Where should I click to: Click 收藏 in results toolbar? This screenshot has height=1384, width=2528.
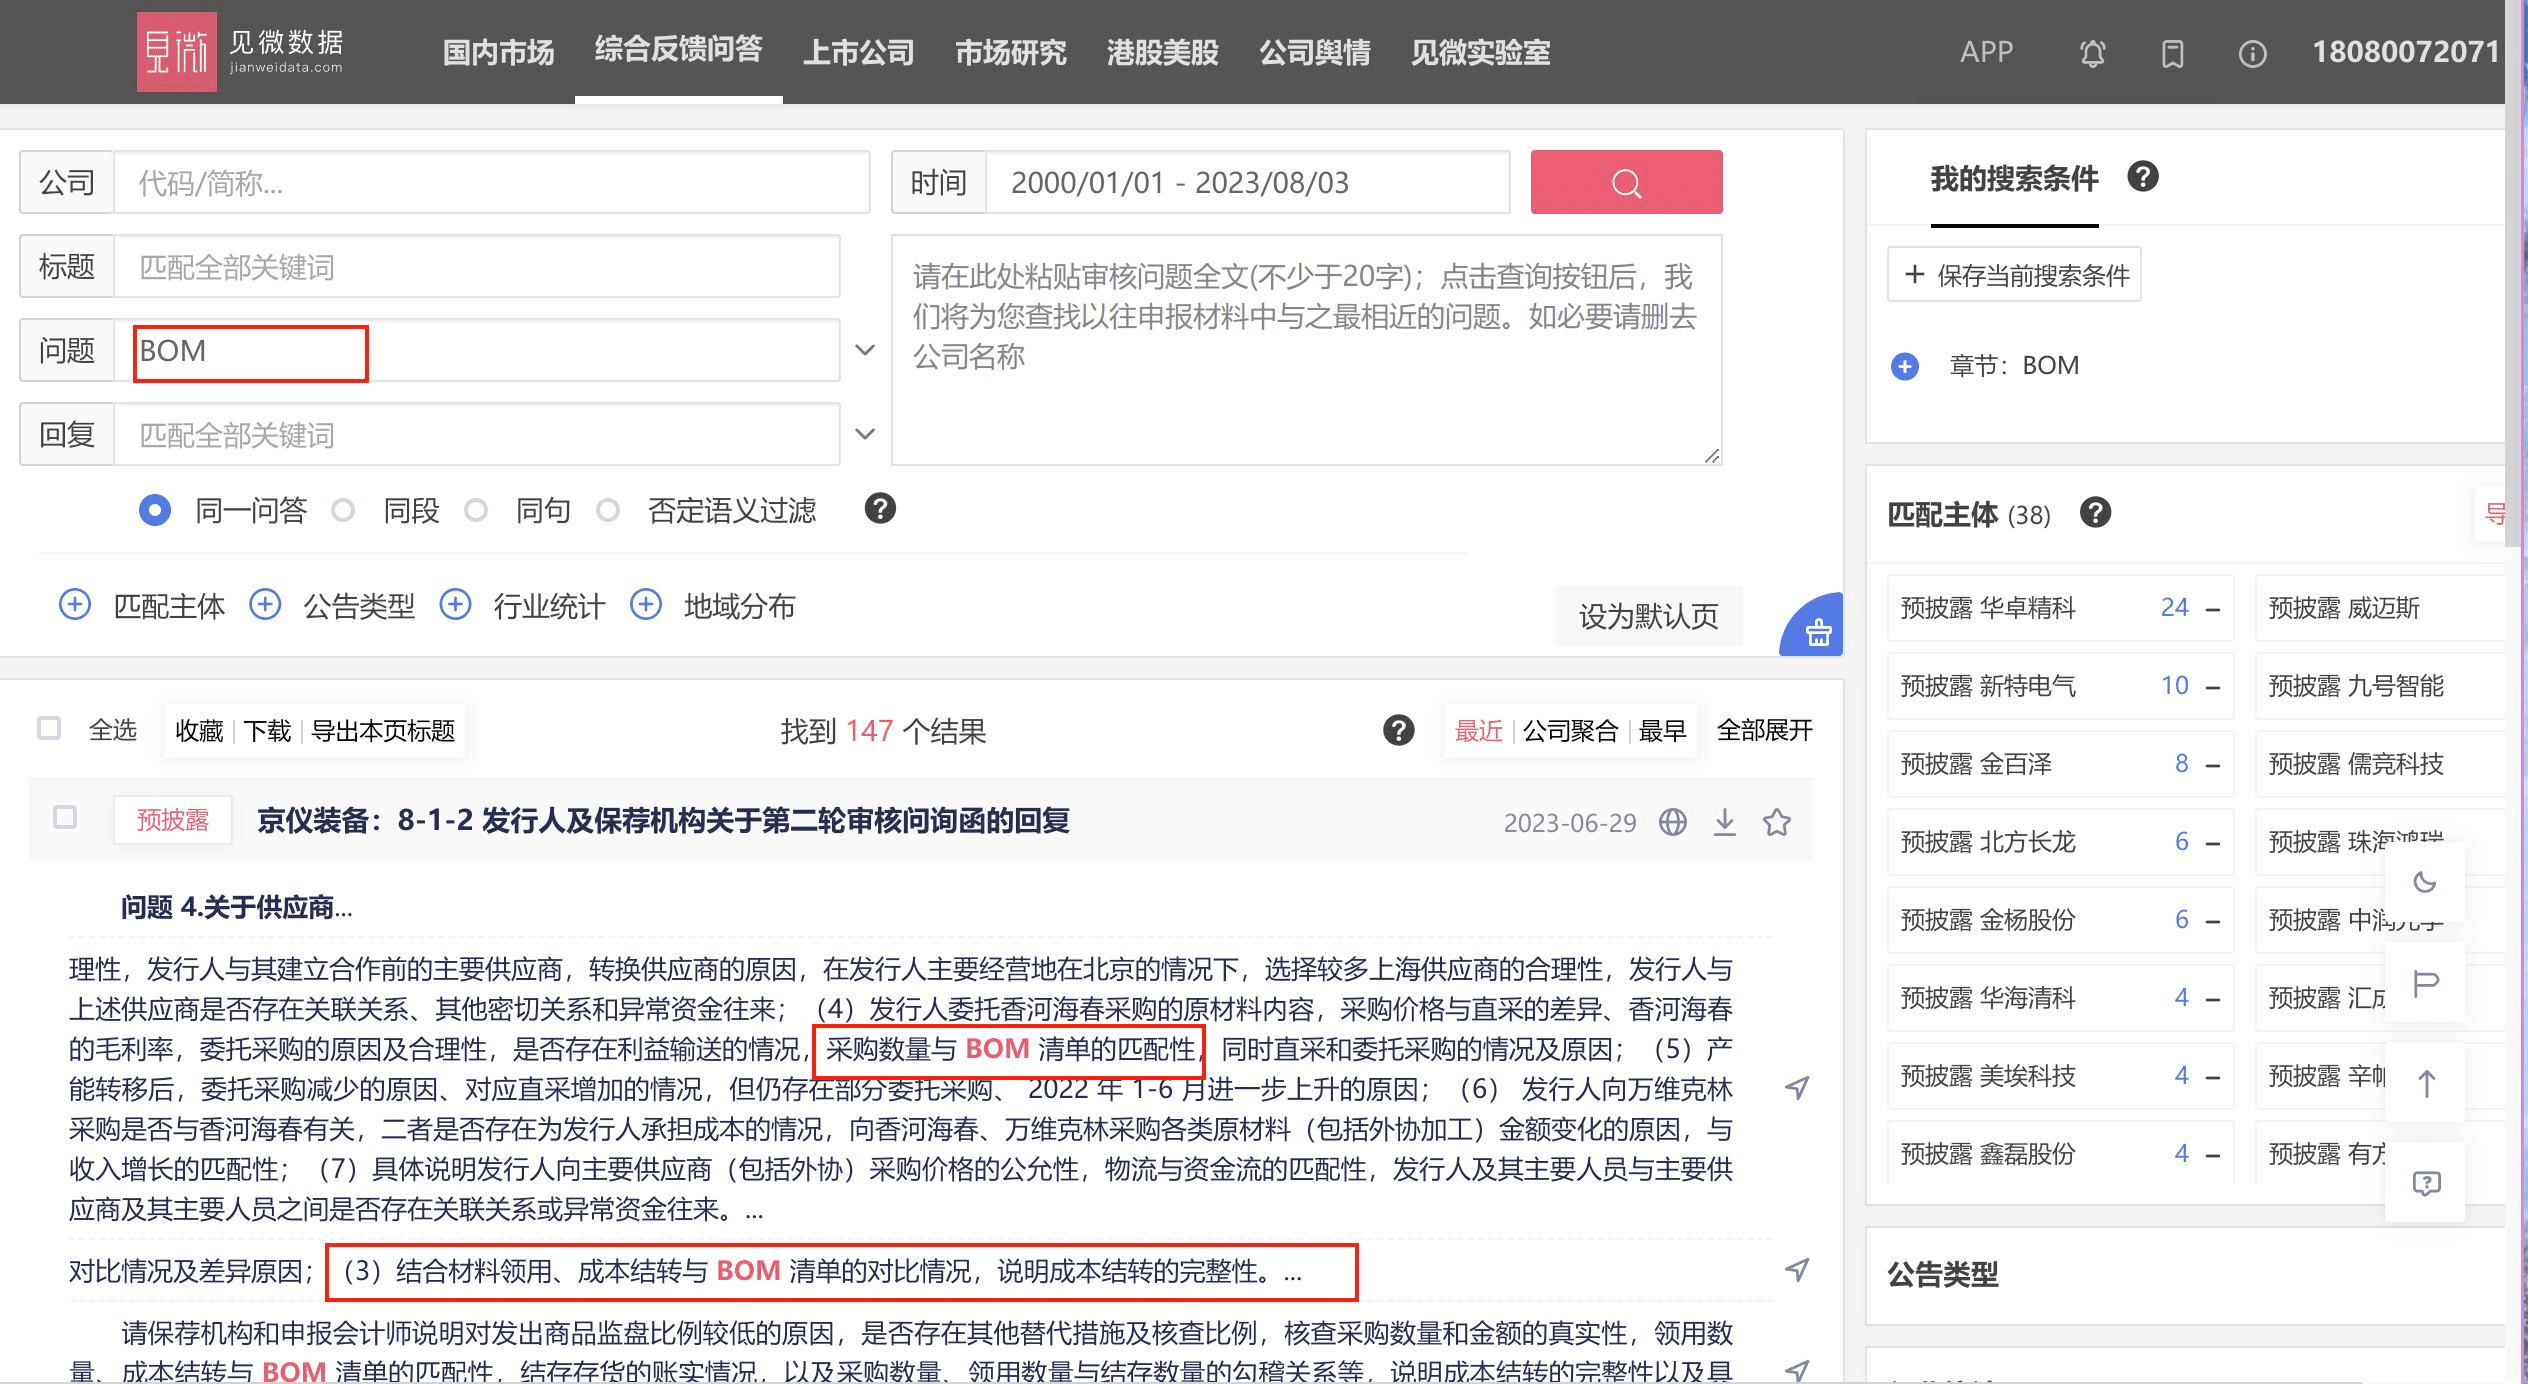tap(199, 730)
